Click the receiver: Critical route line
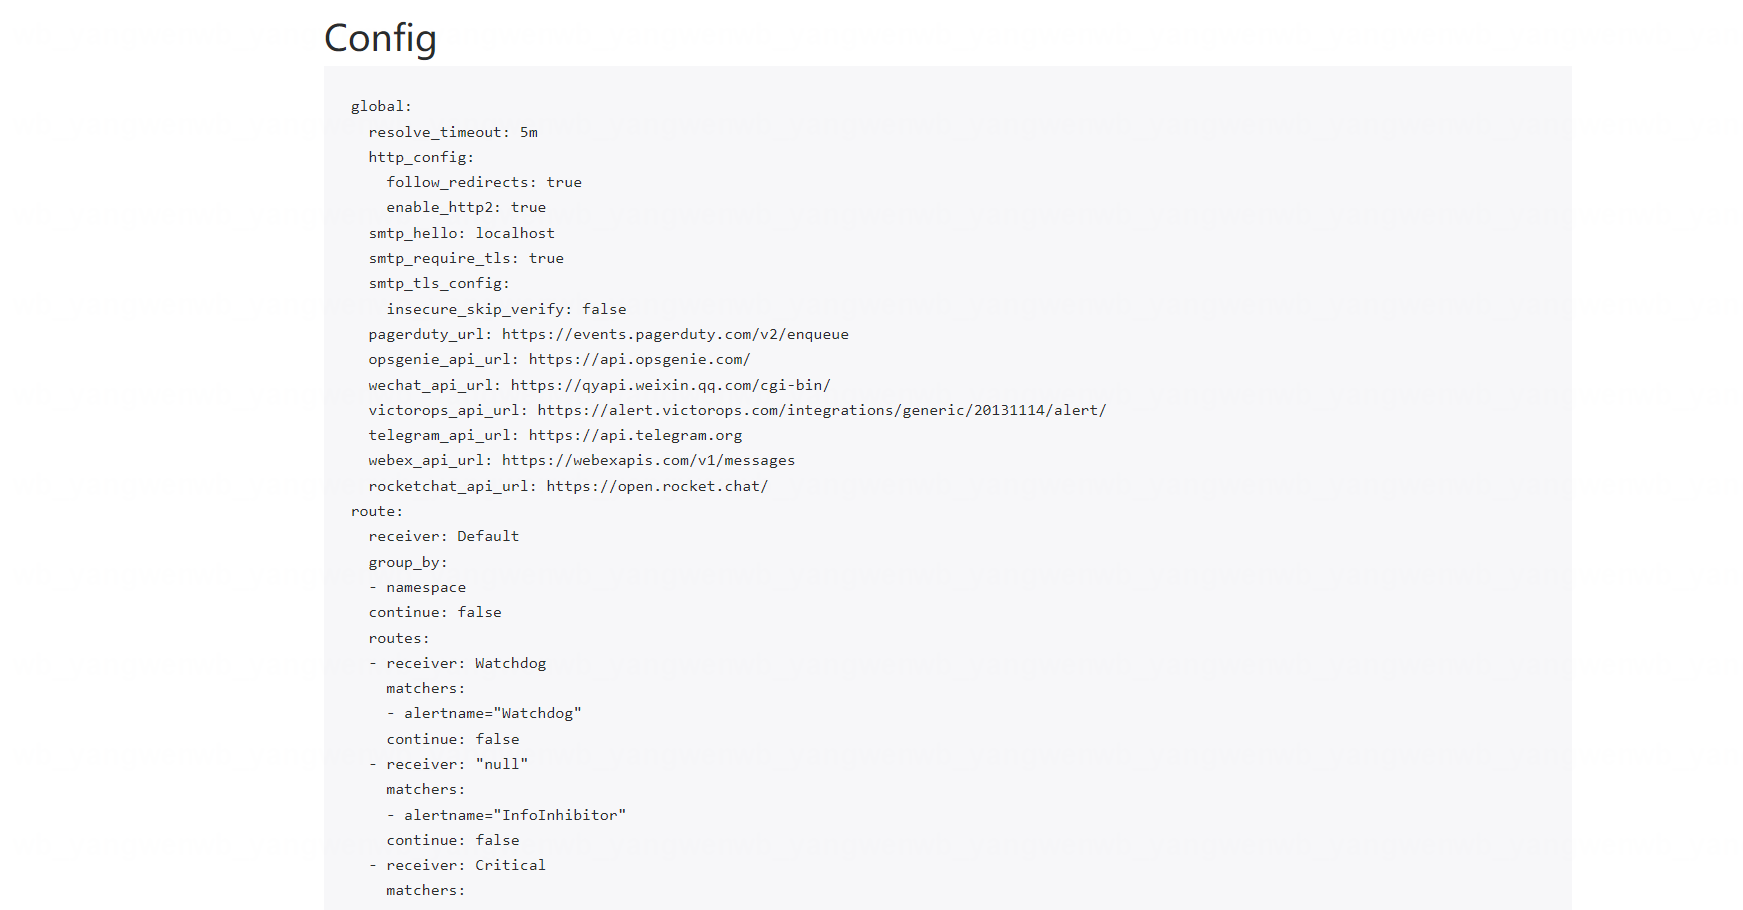Viewport: 1743px width, 910px height. coord(466,865)
